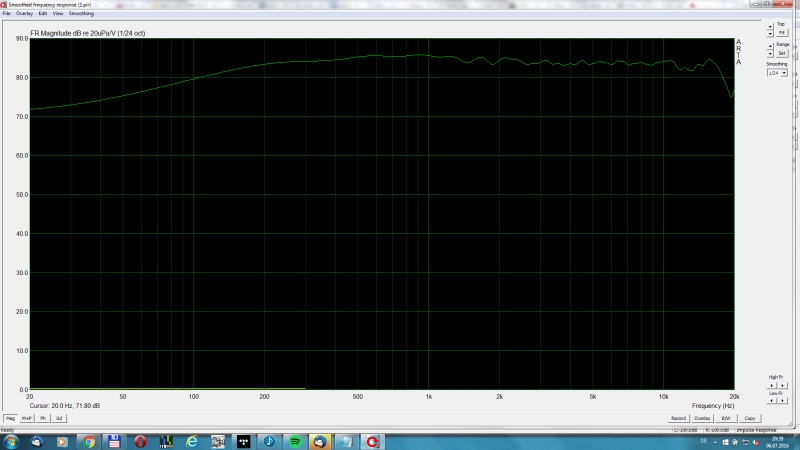Open the media player taskbar icon
This screenshot has width=800, height=450.
pyautogui.click(x=62, y=442)
